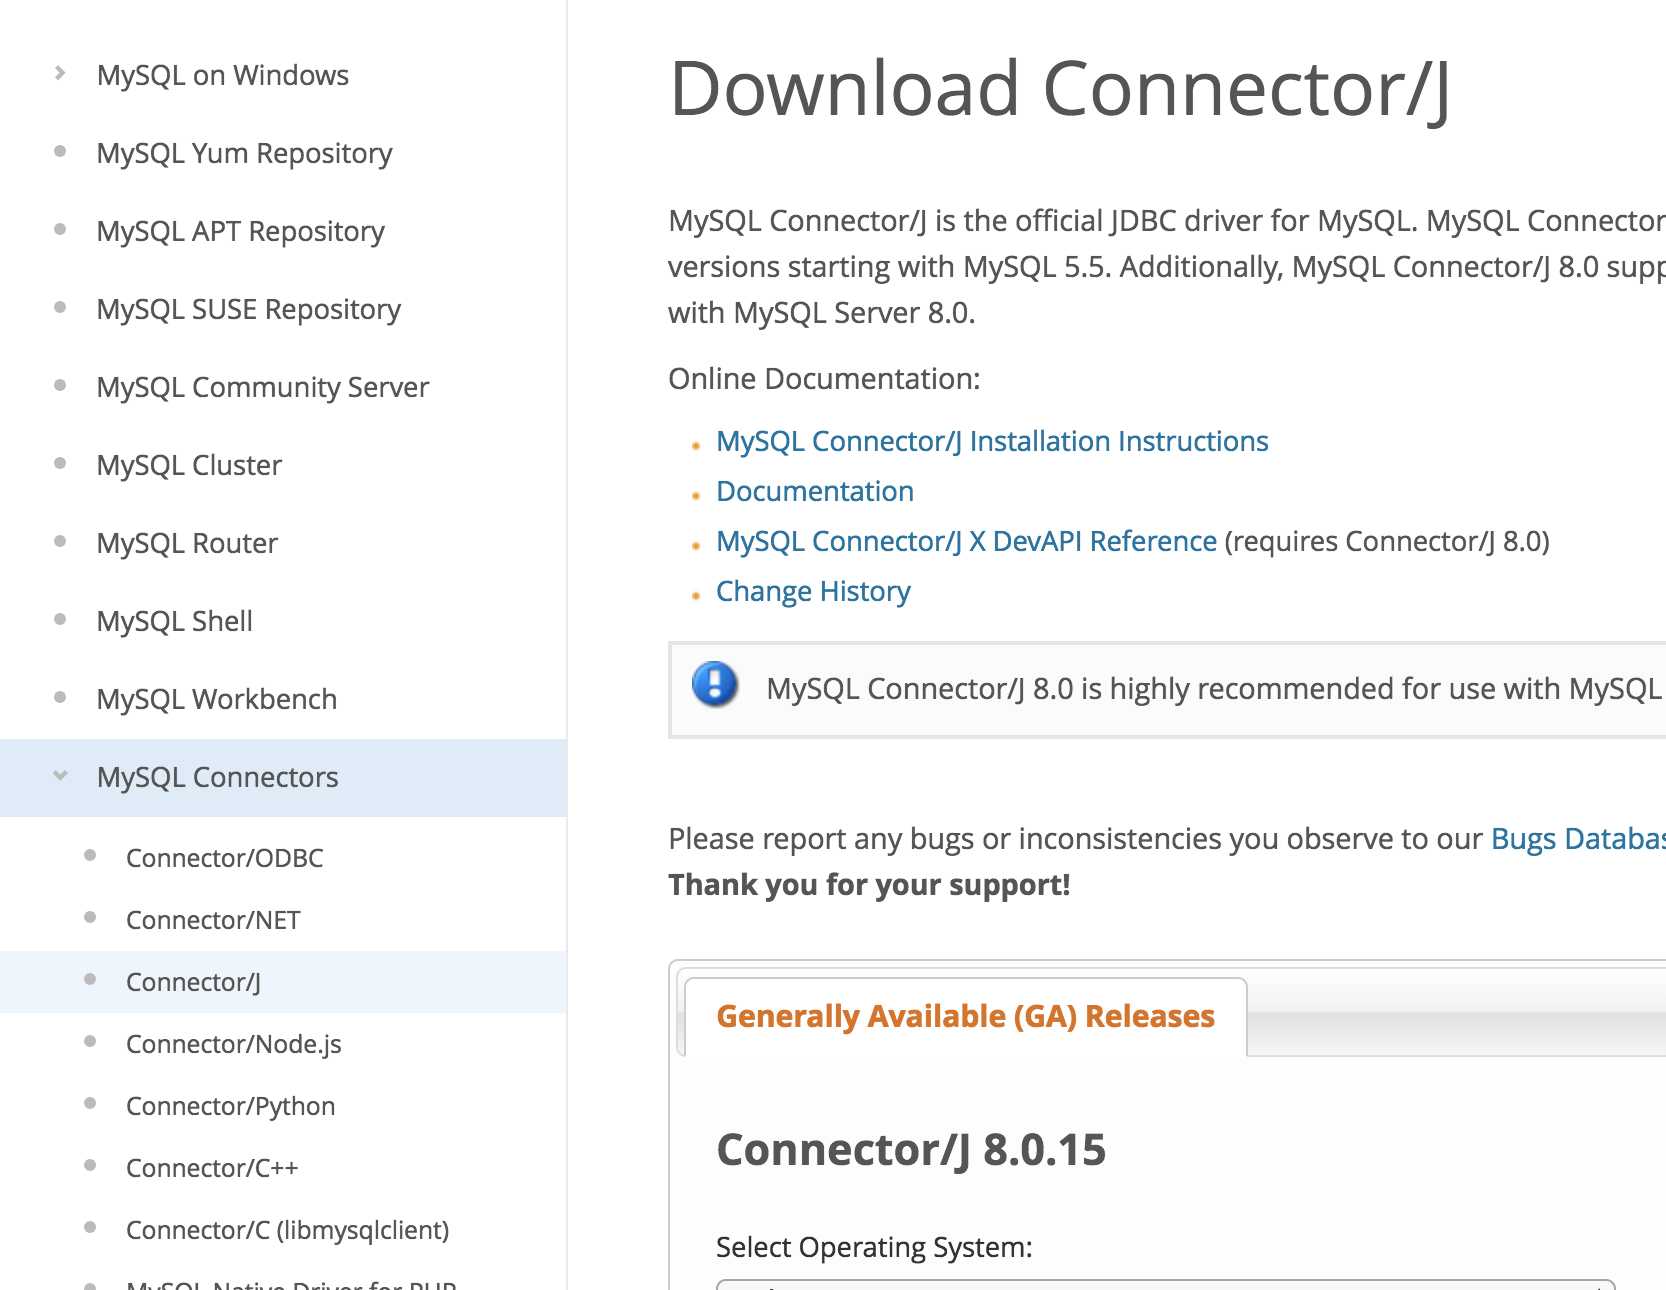The image size is (1666, 1290).
Task: Open Connector/C (libmysqlclient) sub-item
Action: pos(287,1230)
